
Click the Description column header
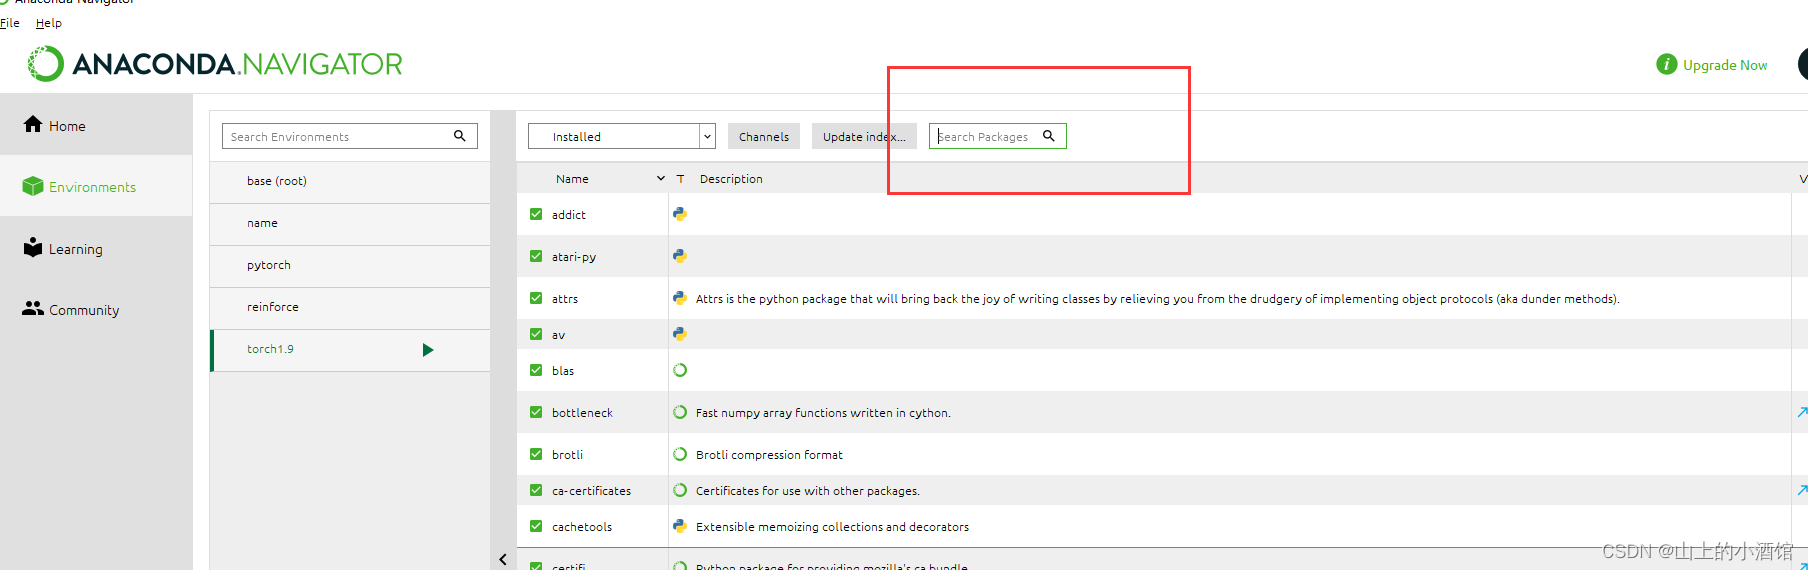(731, 179)
